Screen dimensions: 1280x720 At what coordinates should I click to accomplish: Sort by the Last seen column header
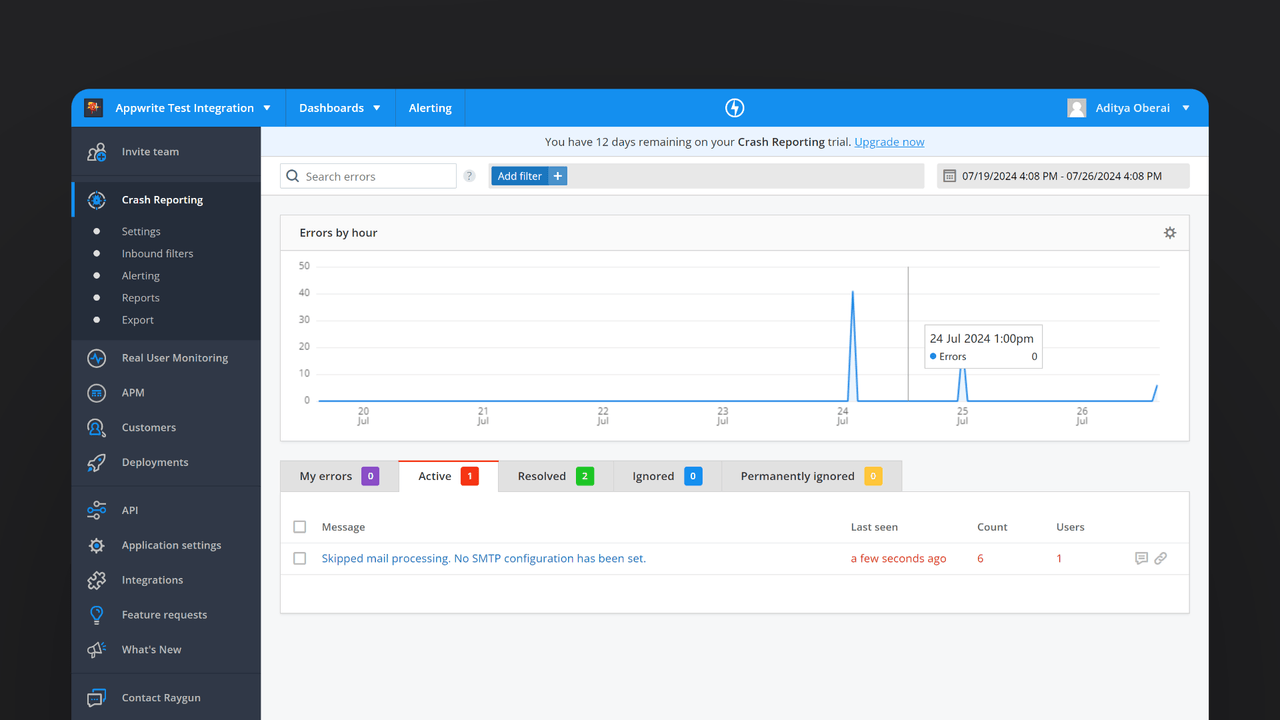click(874, 527)
